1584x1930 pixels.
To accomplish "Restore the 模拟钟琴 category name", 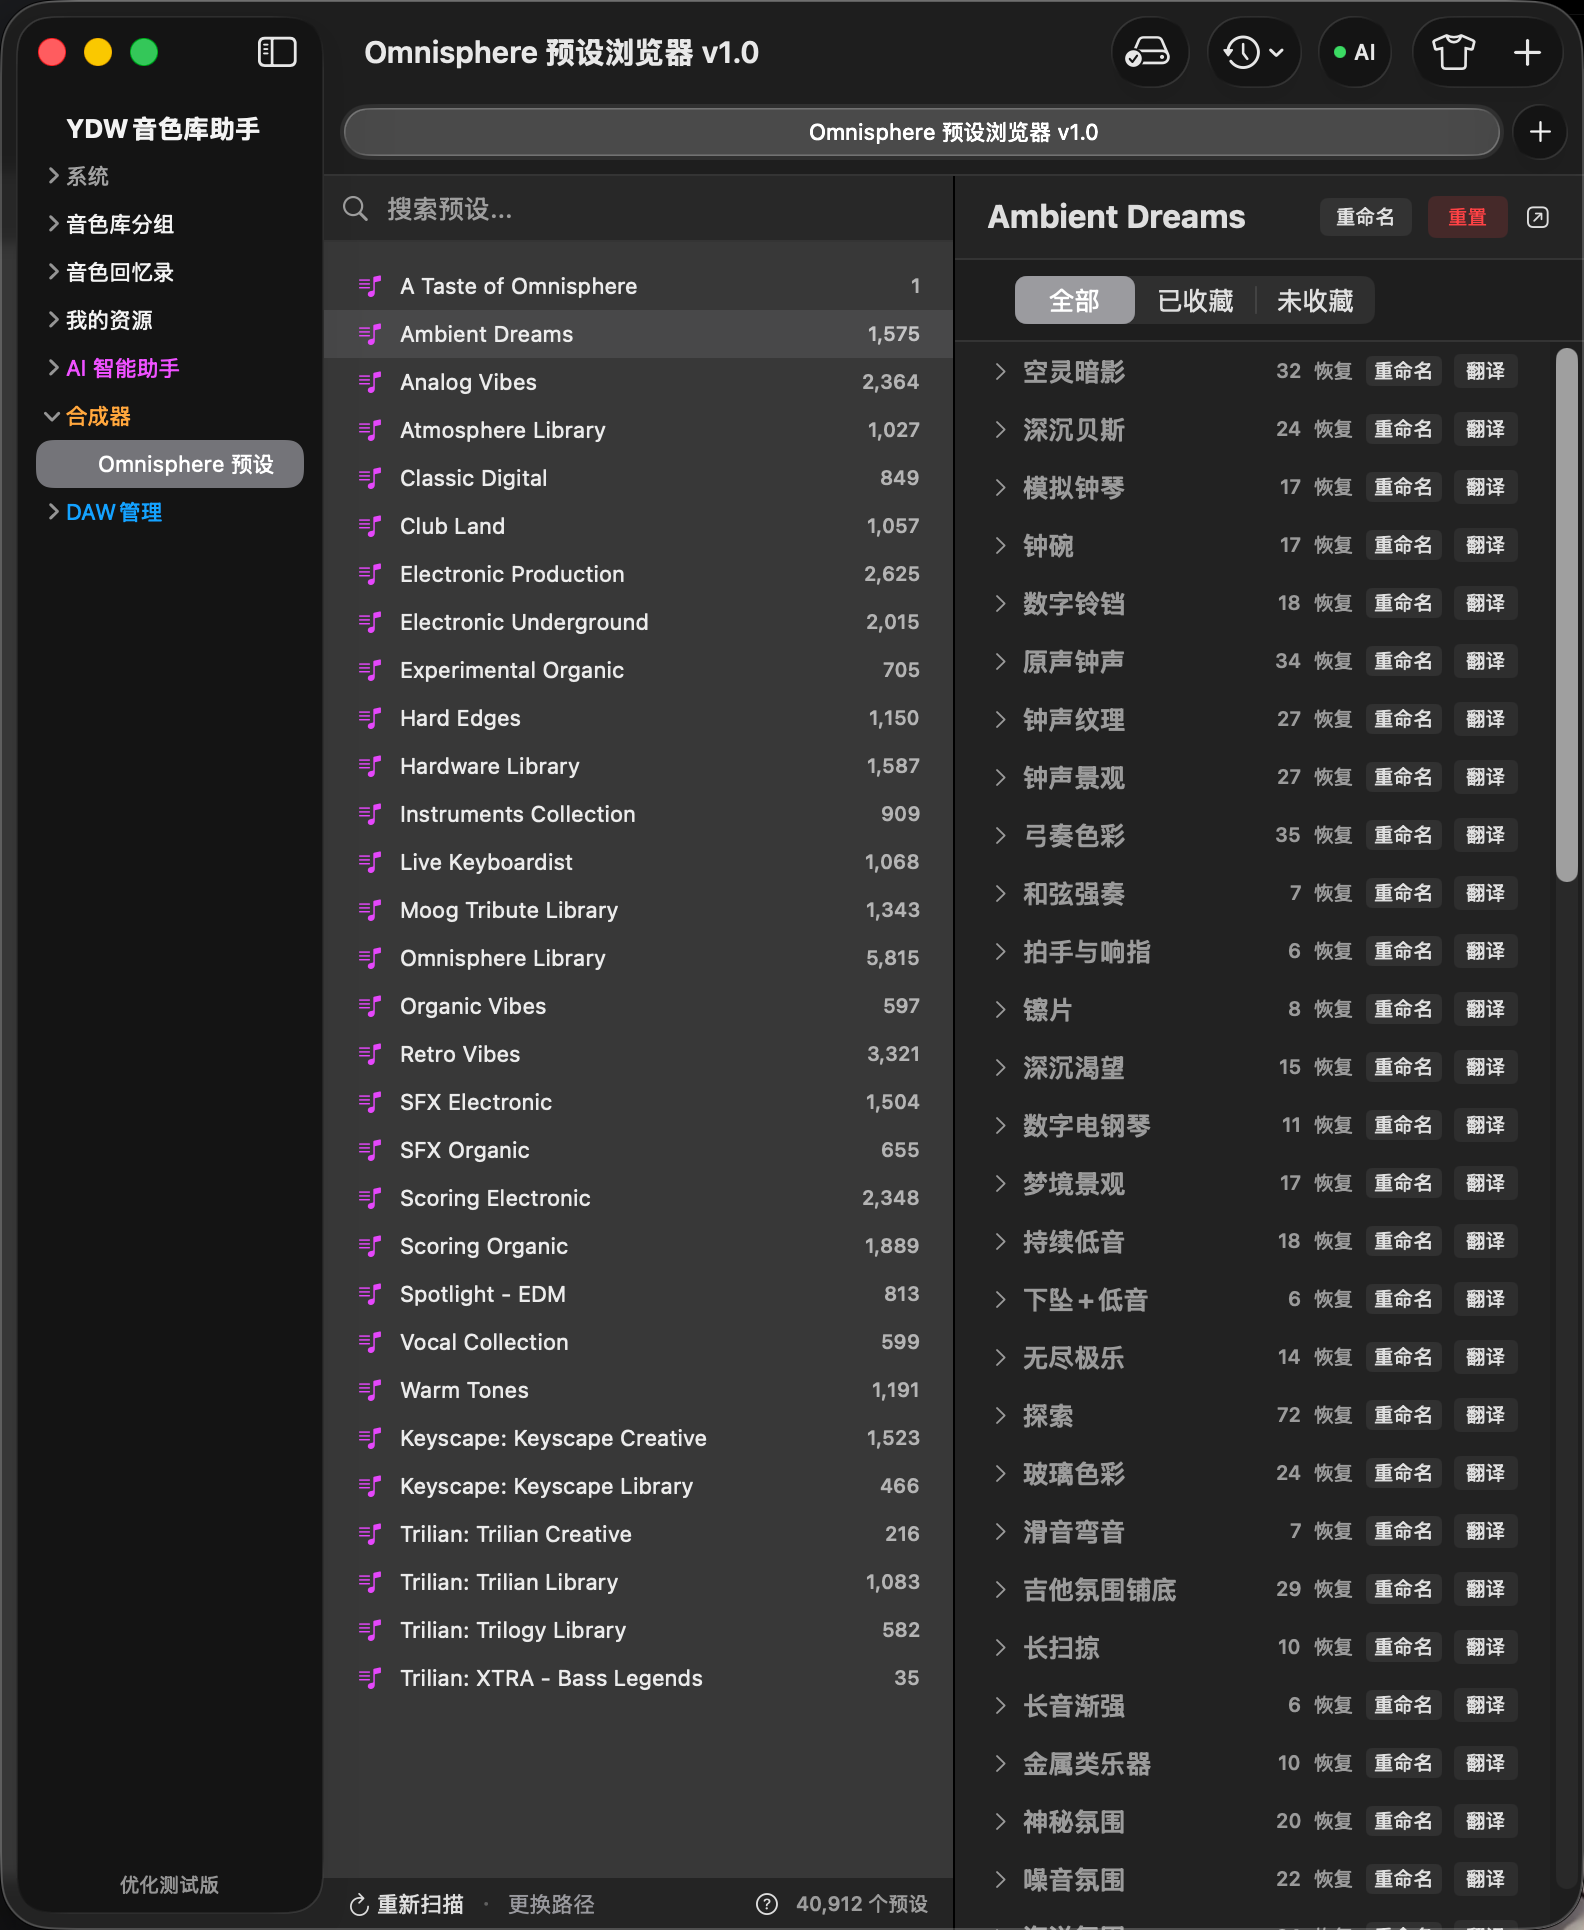I will pos(1332,487).
